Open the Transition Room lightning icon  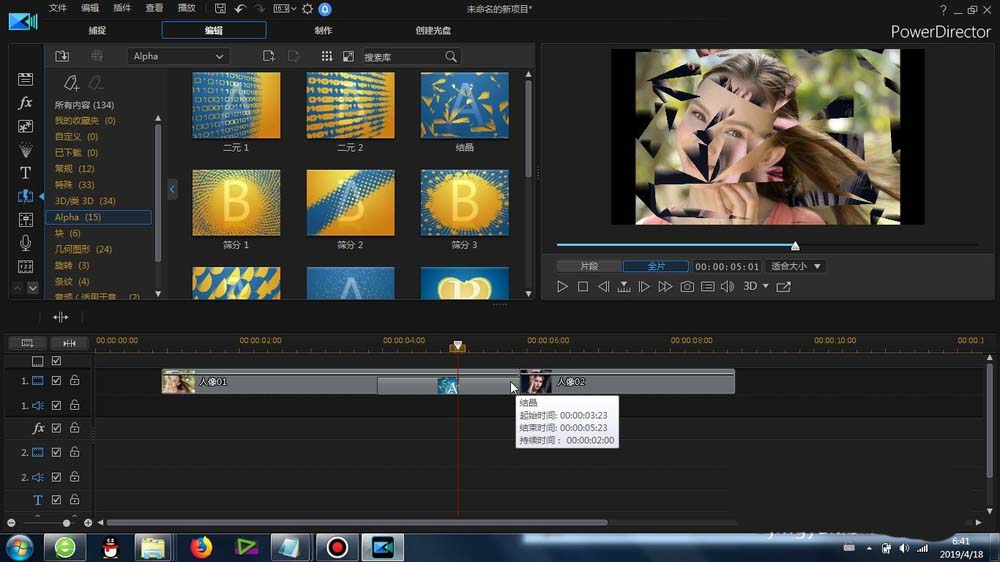26,196
